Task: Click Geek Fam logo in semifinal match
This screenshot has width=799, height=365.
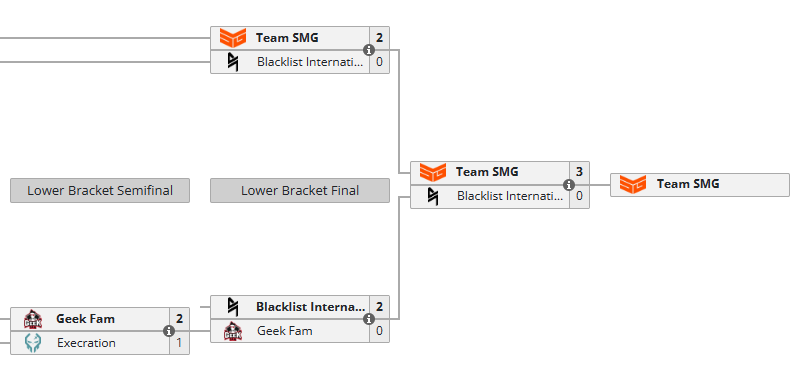Action: coord(33,319)
